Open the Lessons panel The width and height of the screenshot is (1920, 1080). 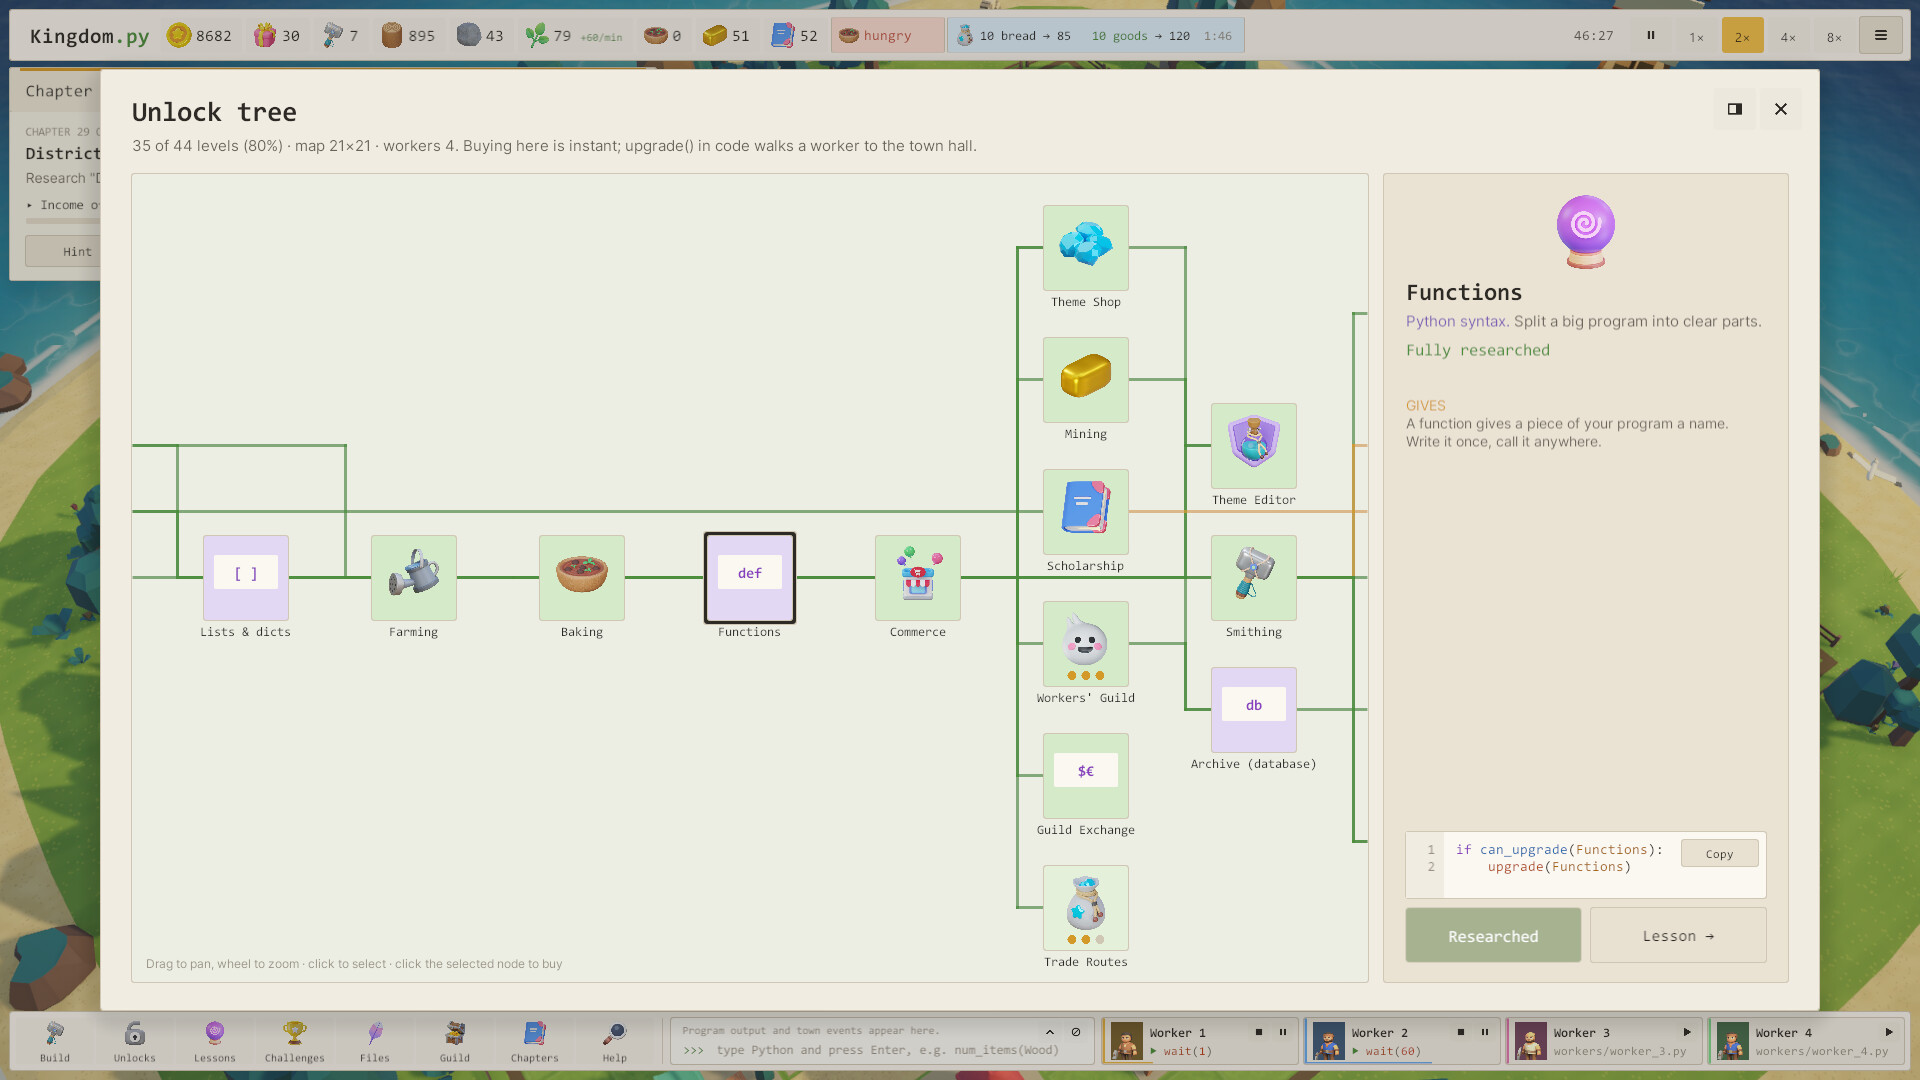tap(215, 1041)
